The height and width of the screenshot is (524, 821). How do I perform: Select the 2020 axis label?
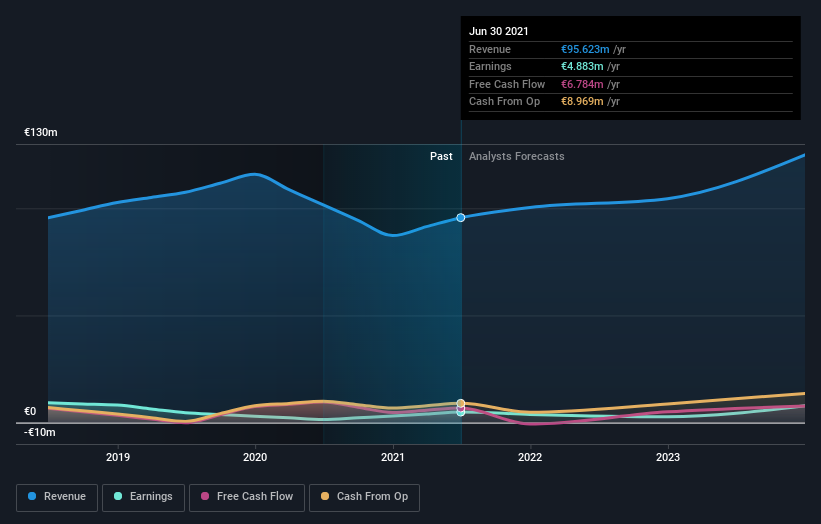click(x=255, y=457)
